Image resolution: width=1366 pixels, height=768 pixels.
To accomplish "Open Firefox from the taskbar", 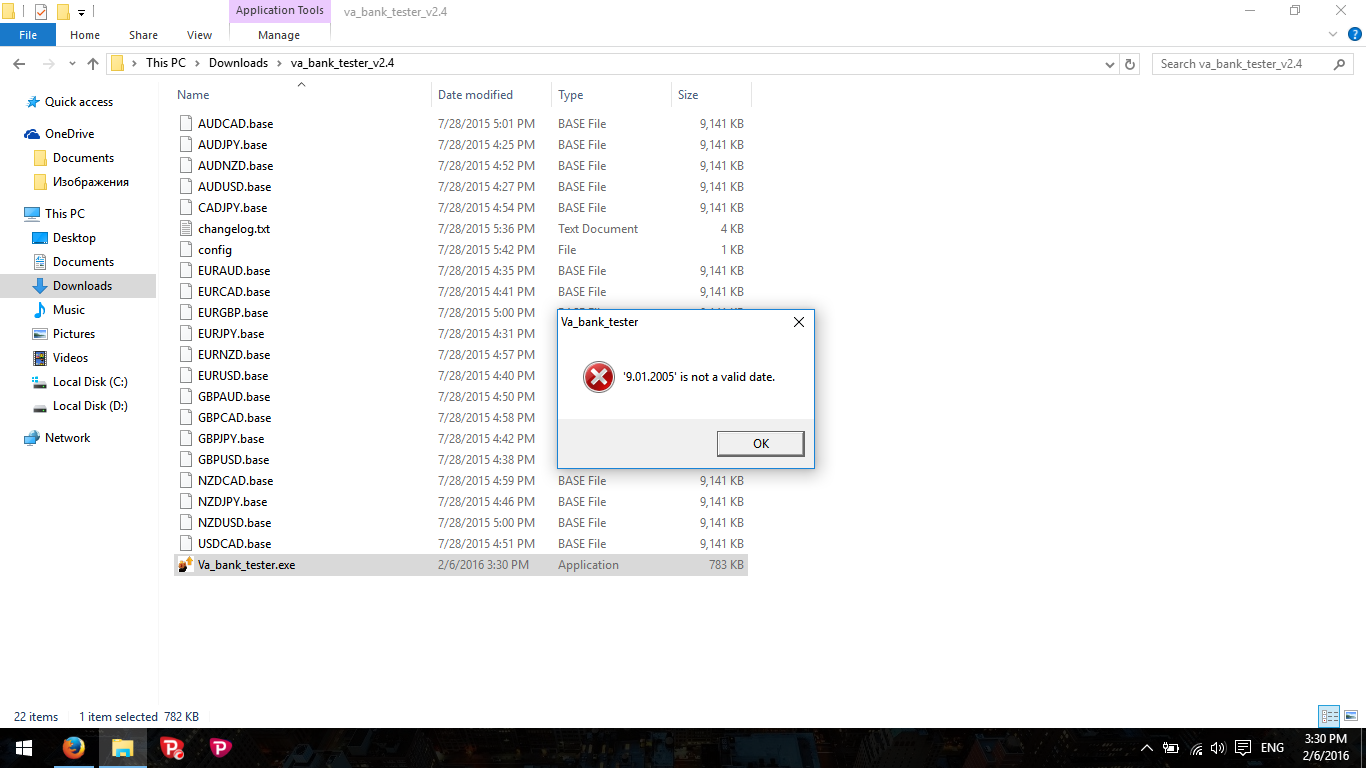I will click(x=73, y=748).
